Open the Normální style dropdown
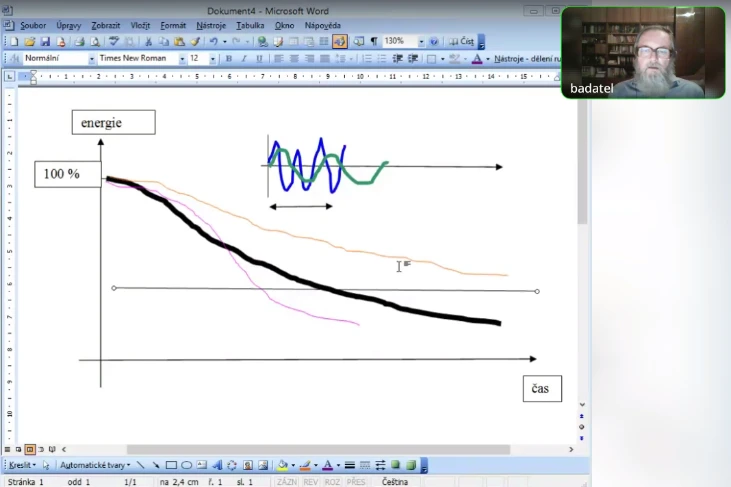This screenshot has width=731, height=487. coord(92,59)
